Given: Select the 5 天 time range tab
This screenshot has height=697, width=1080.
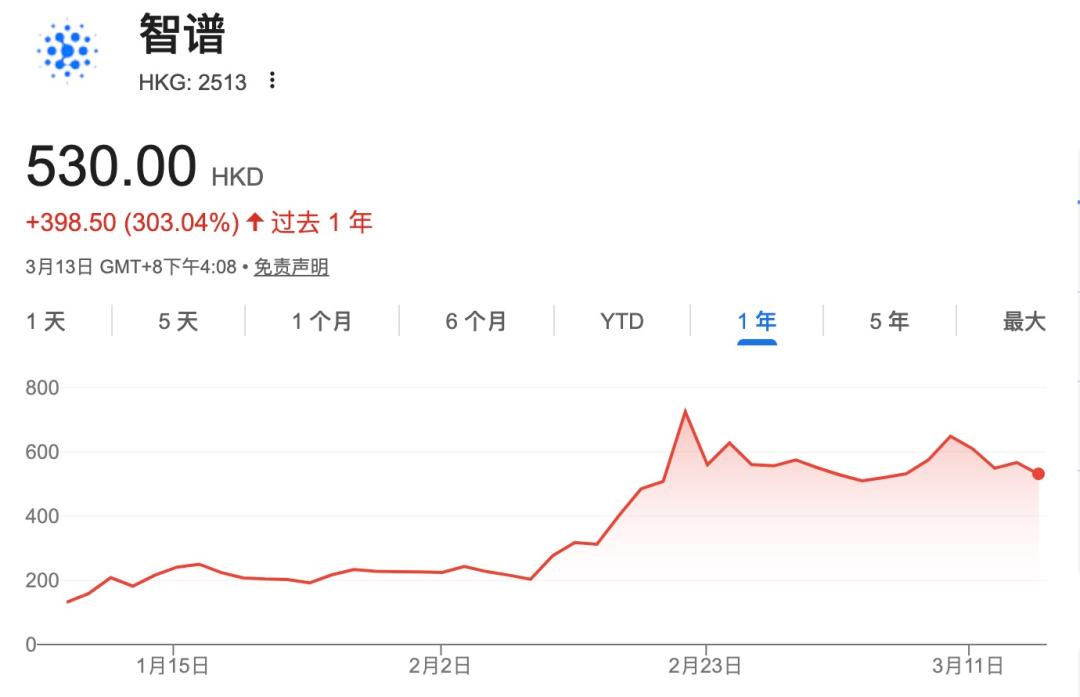Looking at the screenshot, I should tap(178, 321).
